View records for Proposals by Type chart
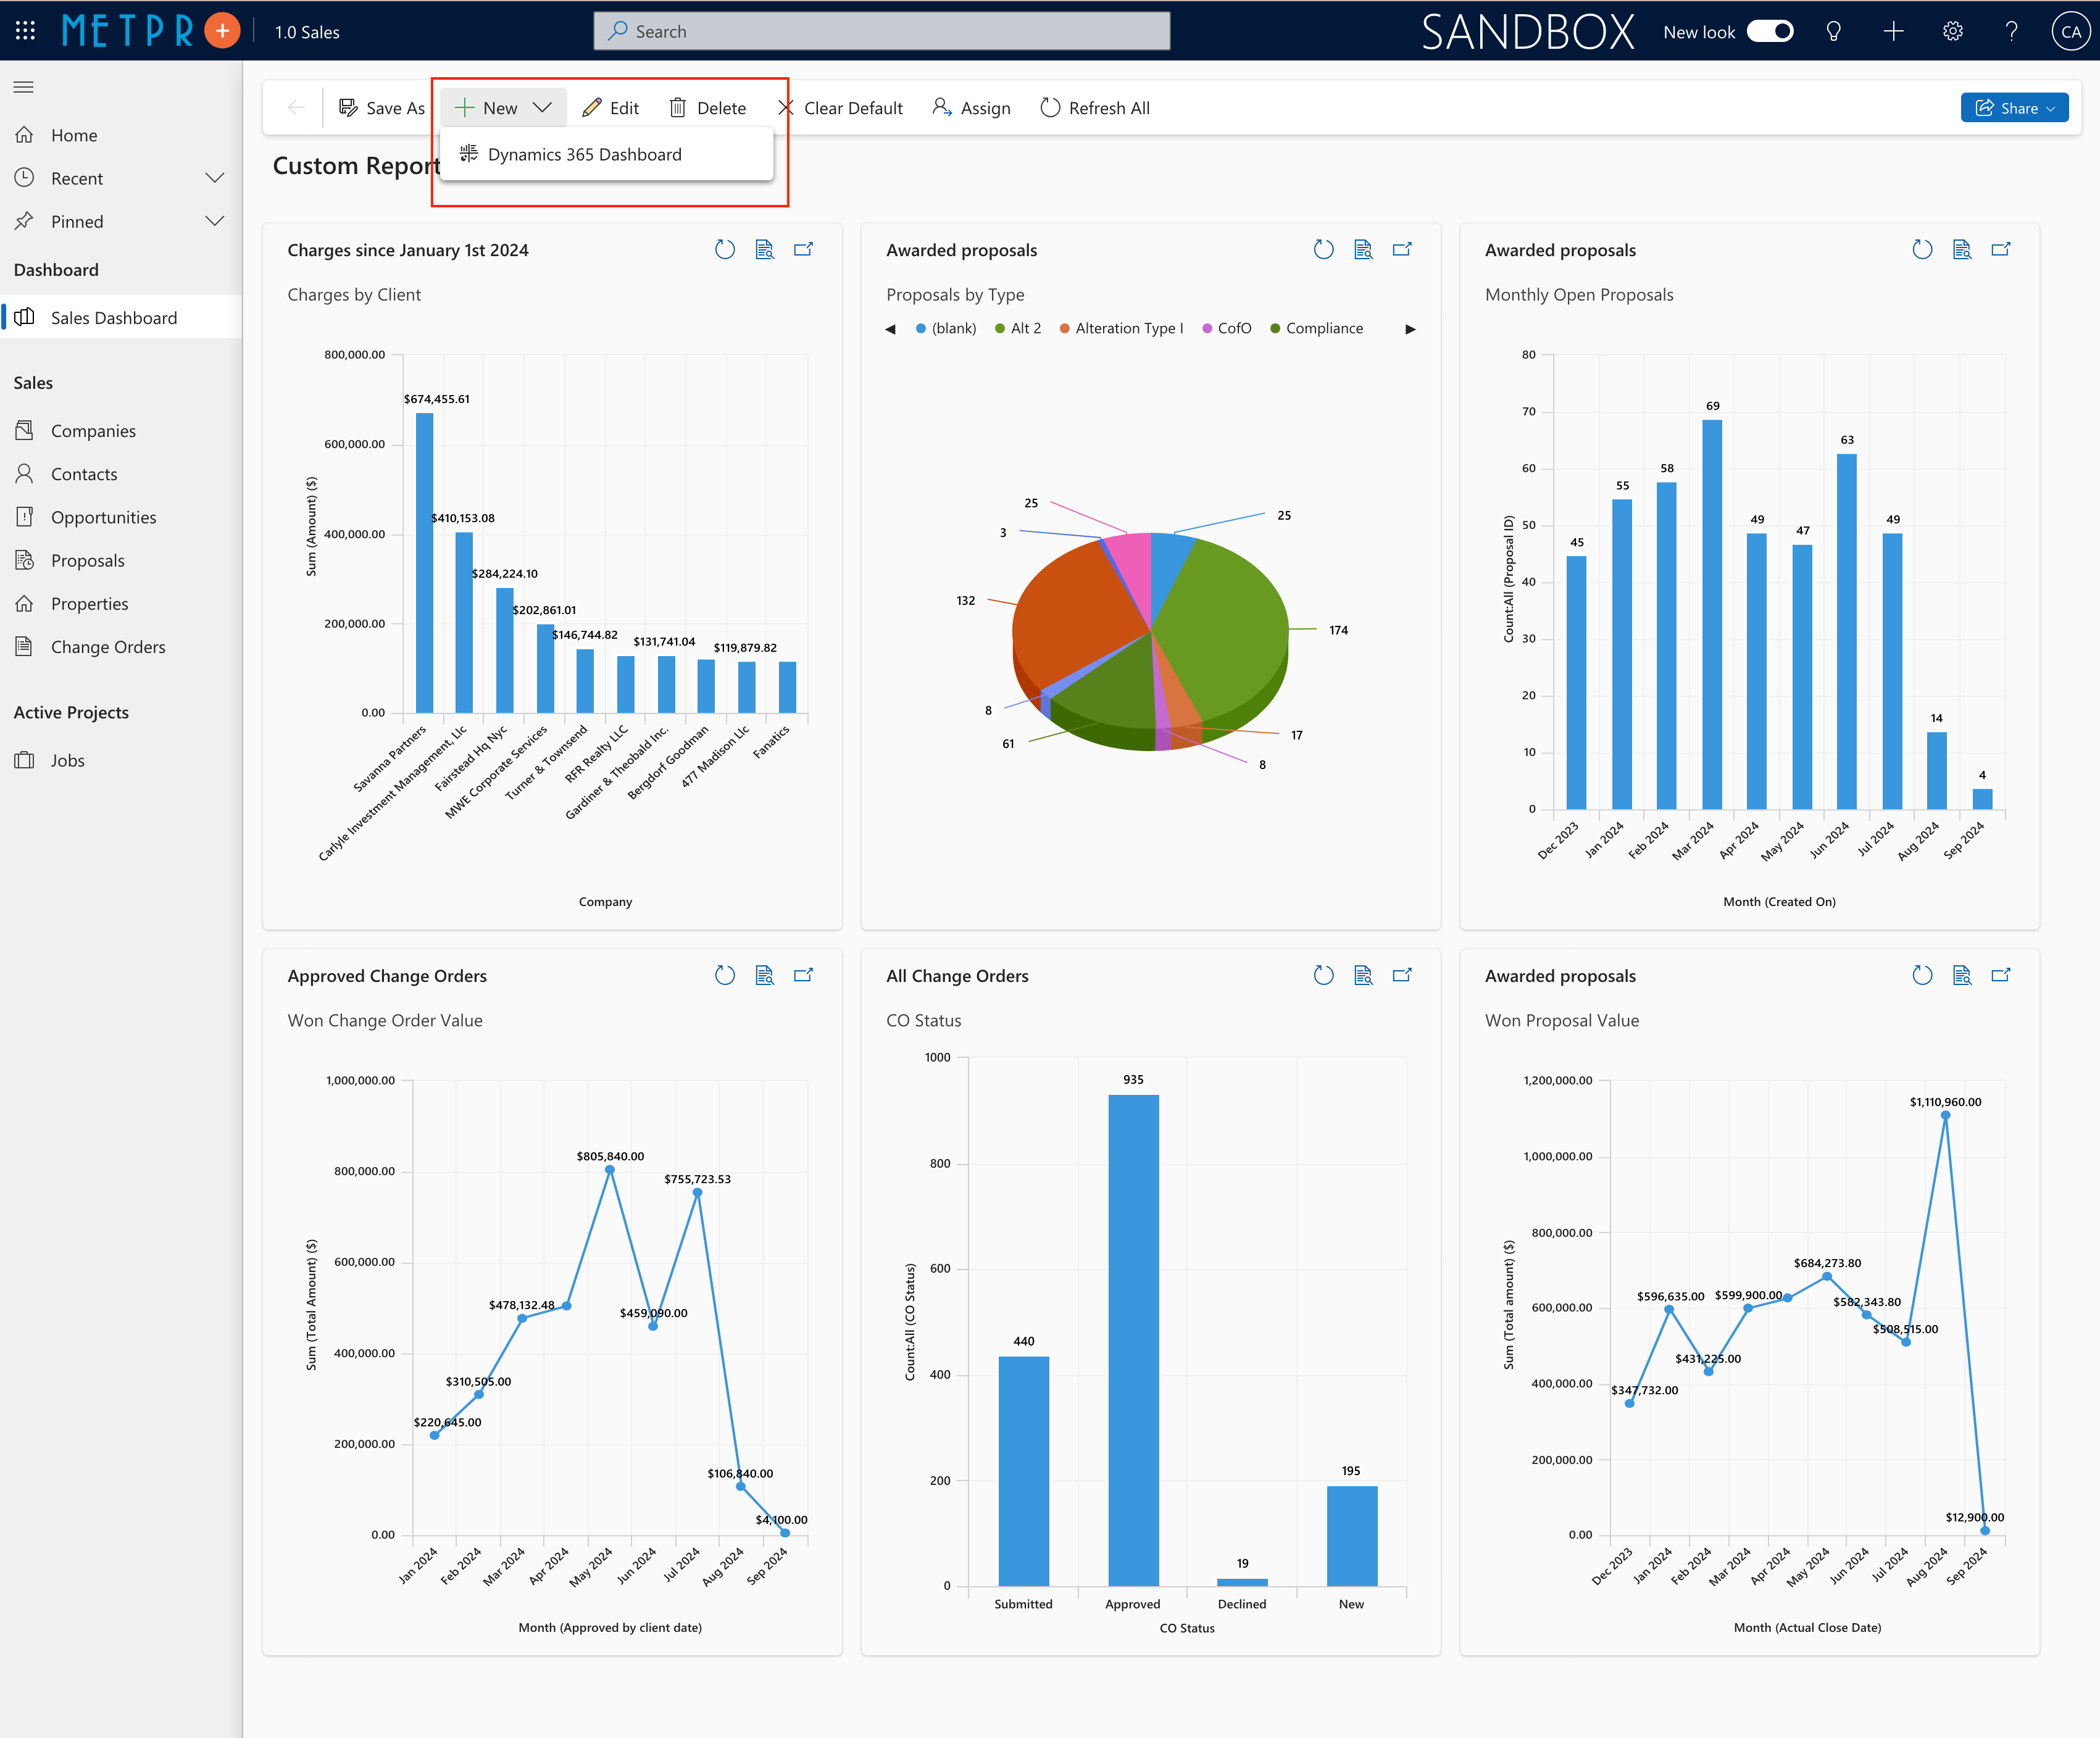Viewport: 2100px width, 1738px height. point(1363,250)
